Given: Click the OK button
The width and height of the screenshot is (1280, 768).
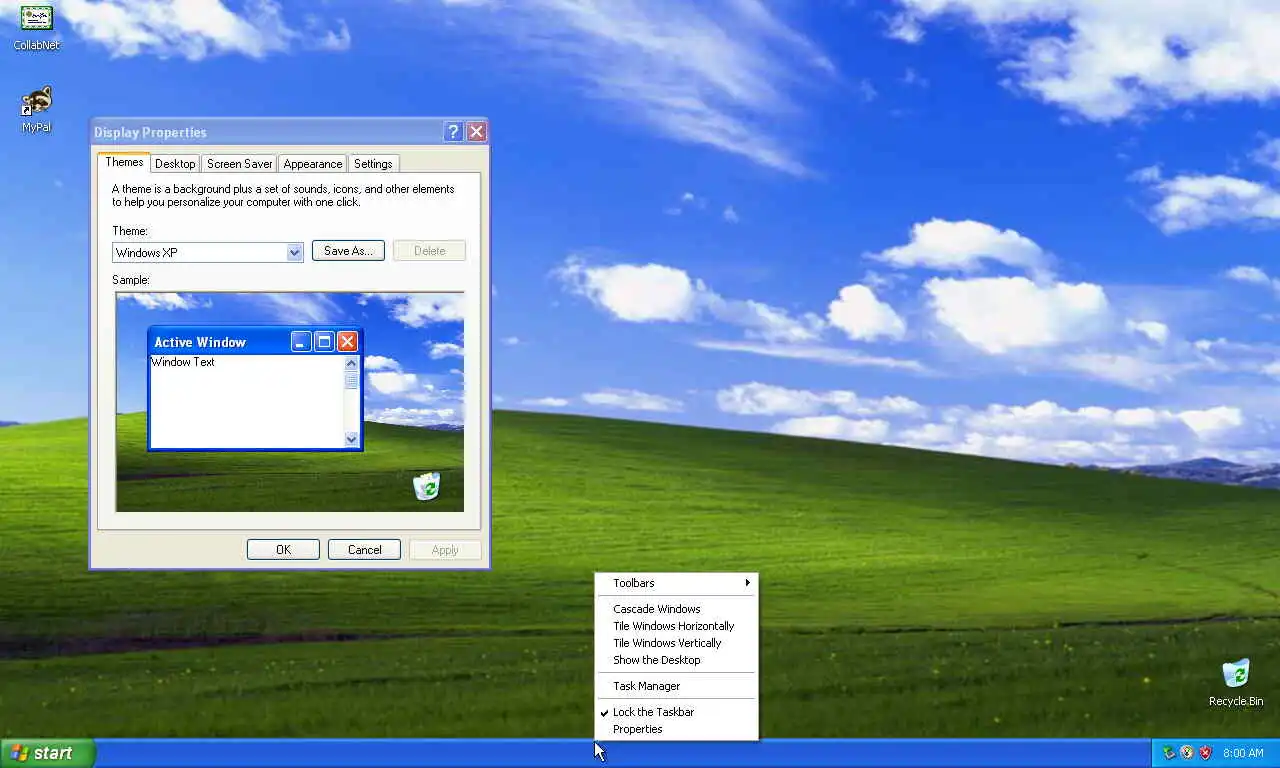Looking at the screenshot, I should [283, 550].
